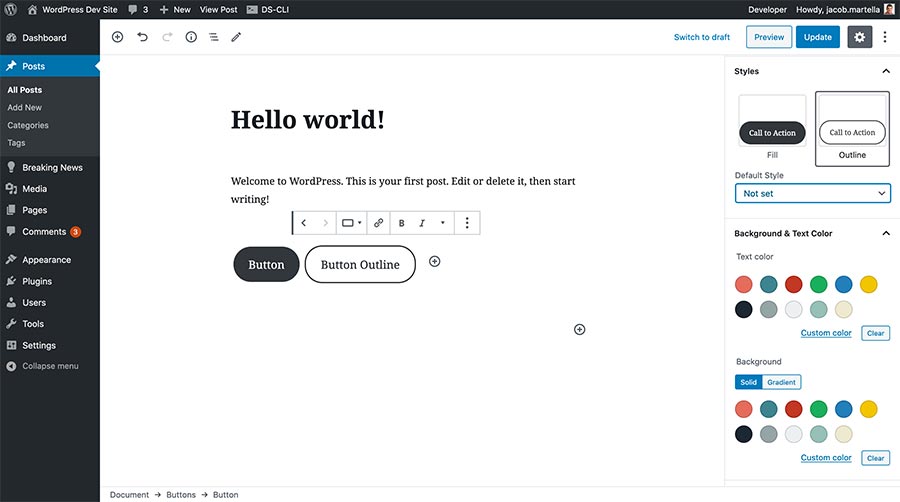This screenshot has width=900, height=502.
Task: Open the block inserter plus in top toolbar
Action: (x=118, y=37)
